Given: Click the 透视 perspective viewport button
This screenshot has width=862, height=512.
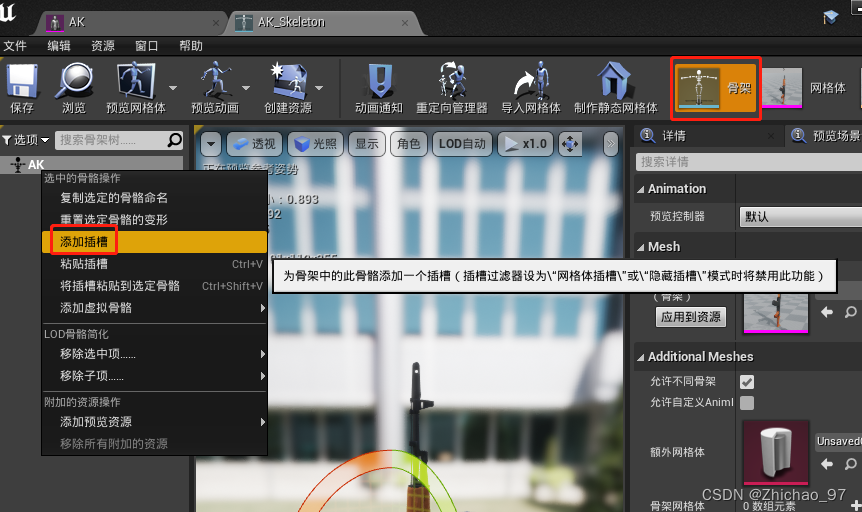Looking at the screenshot, I should 255,144.
